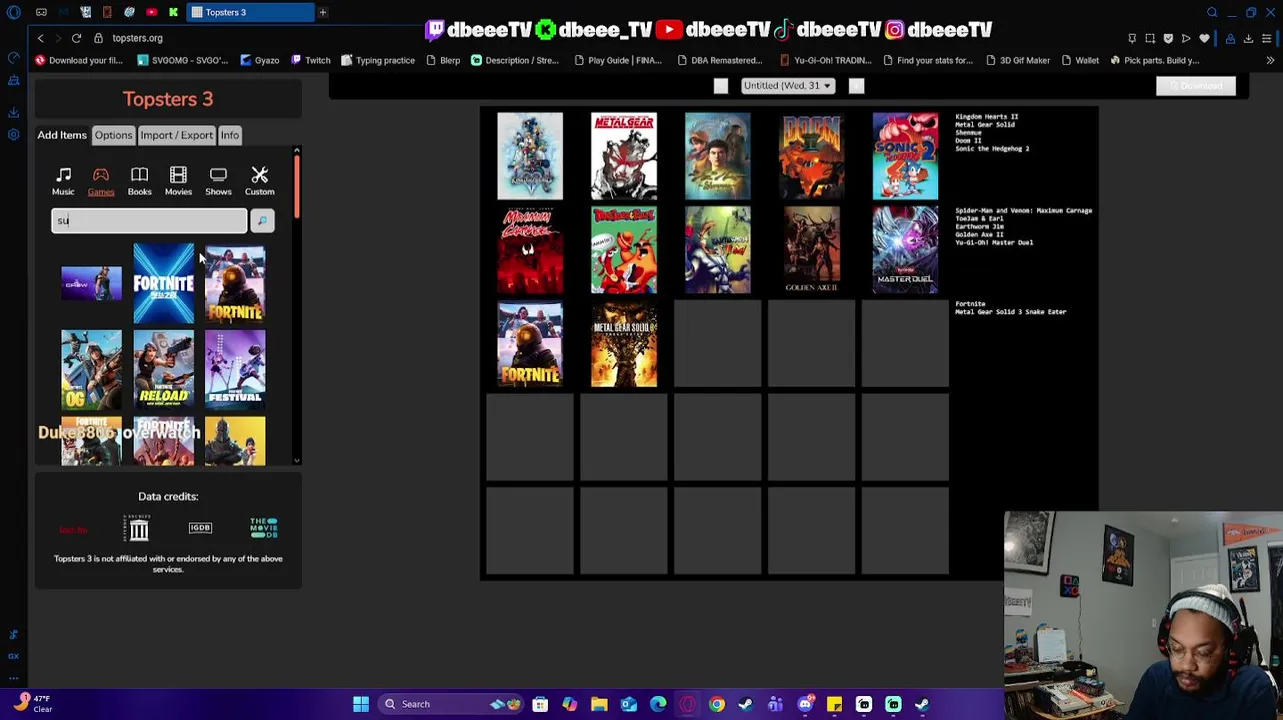This screenshot has height=720, width=1283.
Task: Open the Wallet bookmark
Action: pos(1080,60)
